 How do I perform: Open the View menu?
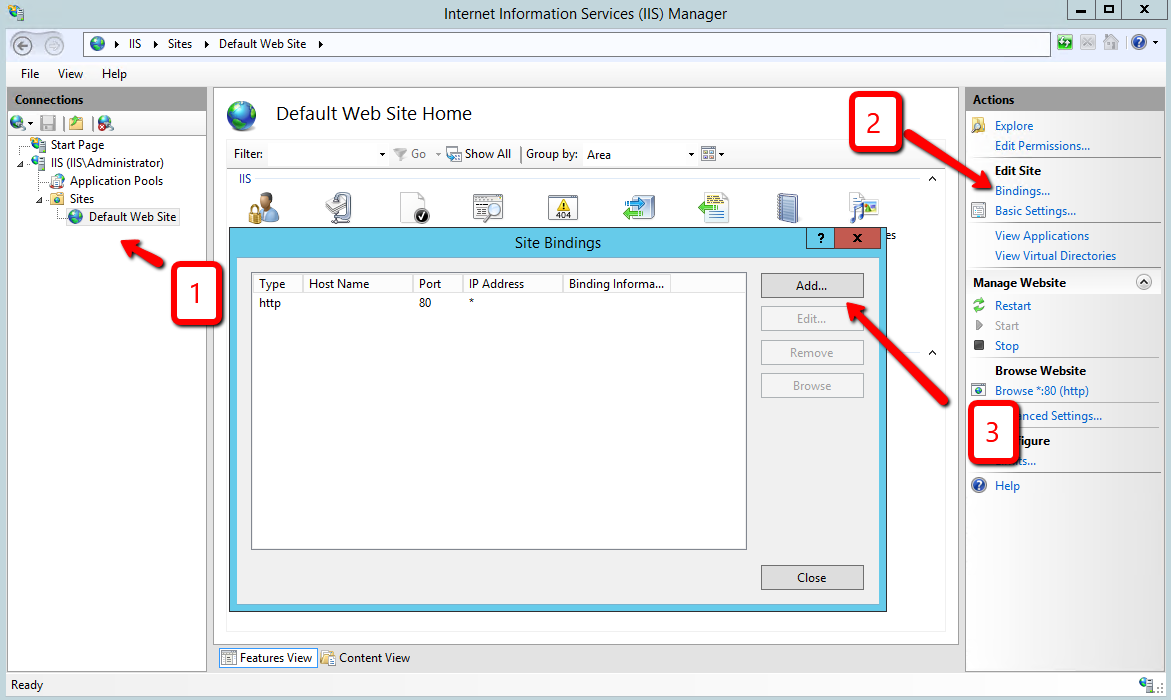pyautogui.click(x=70, y=74)
